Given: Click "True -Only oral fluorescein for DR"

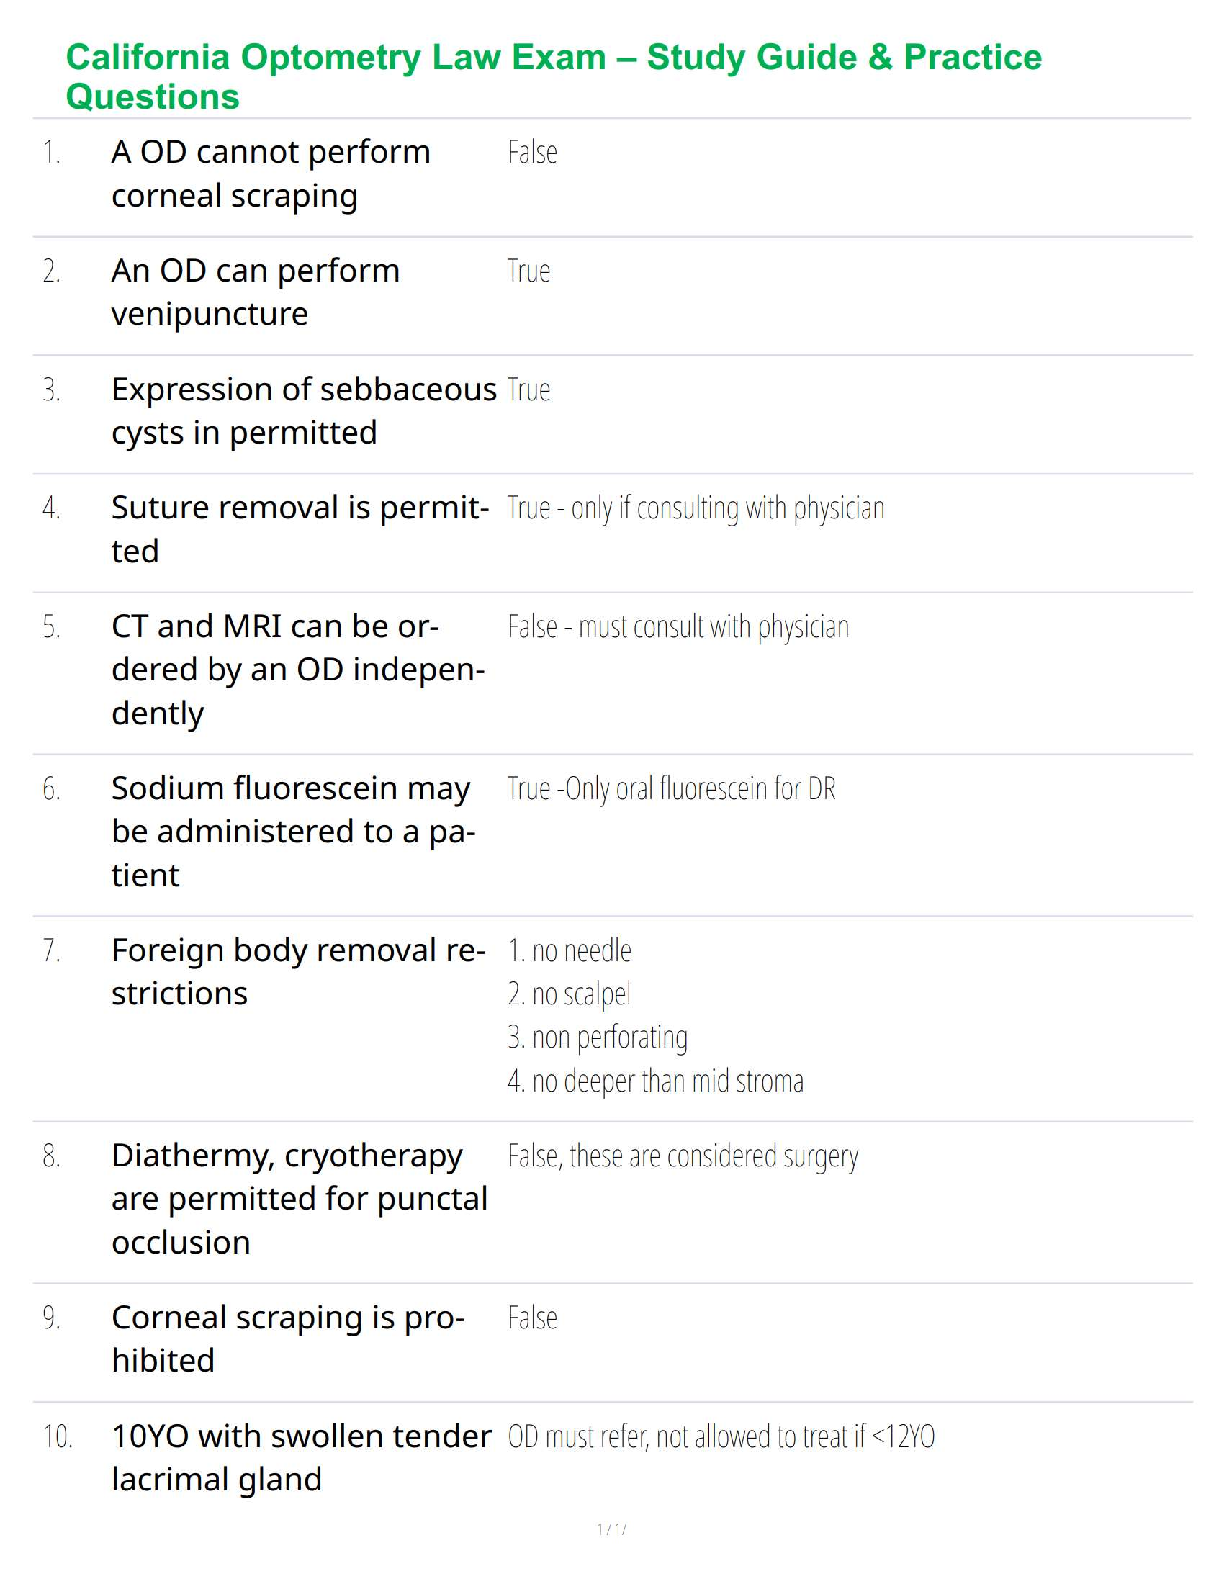Looking at the screenshot, I should (670, 789).
